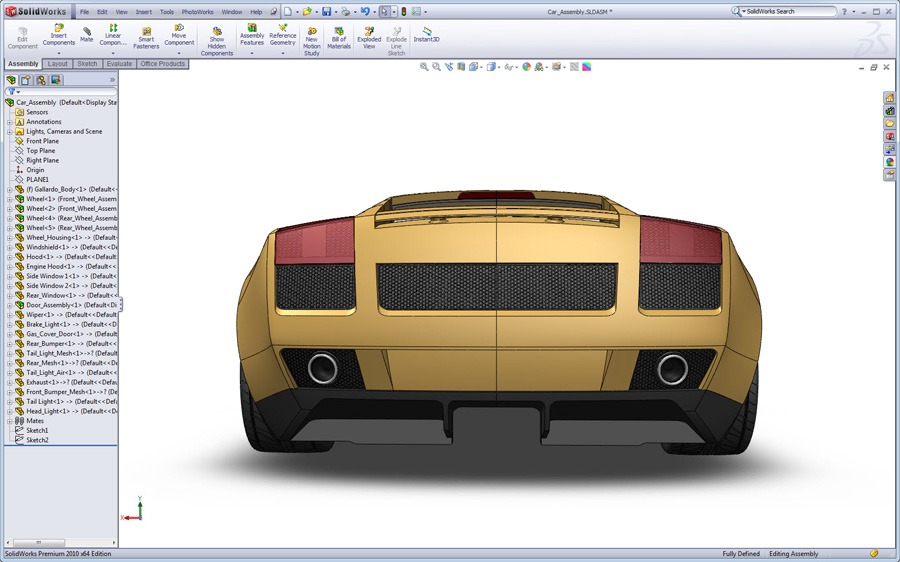Screen dimensions: 900x562
Task: Click the SolidWorks Search input field
Action: [788, 12]
